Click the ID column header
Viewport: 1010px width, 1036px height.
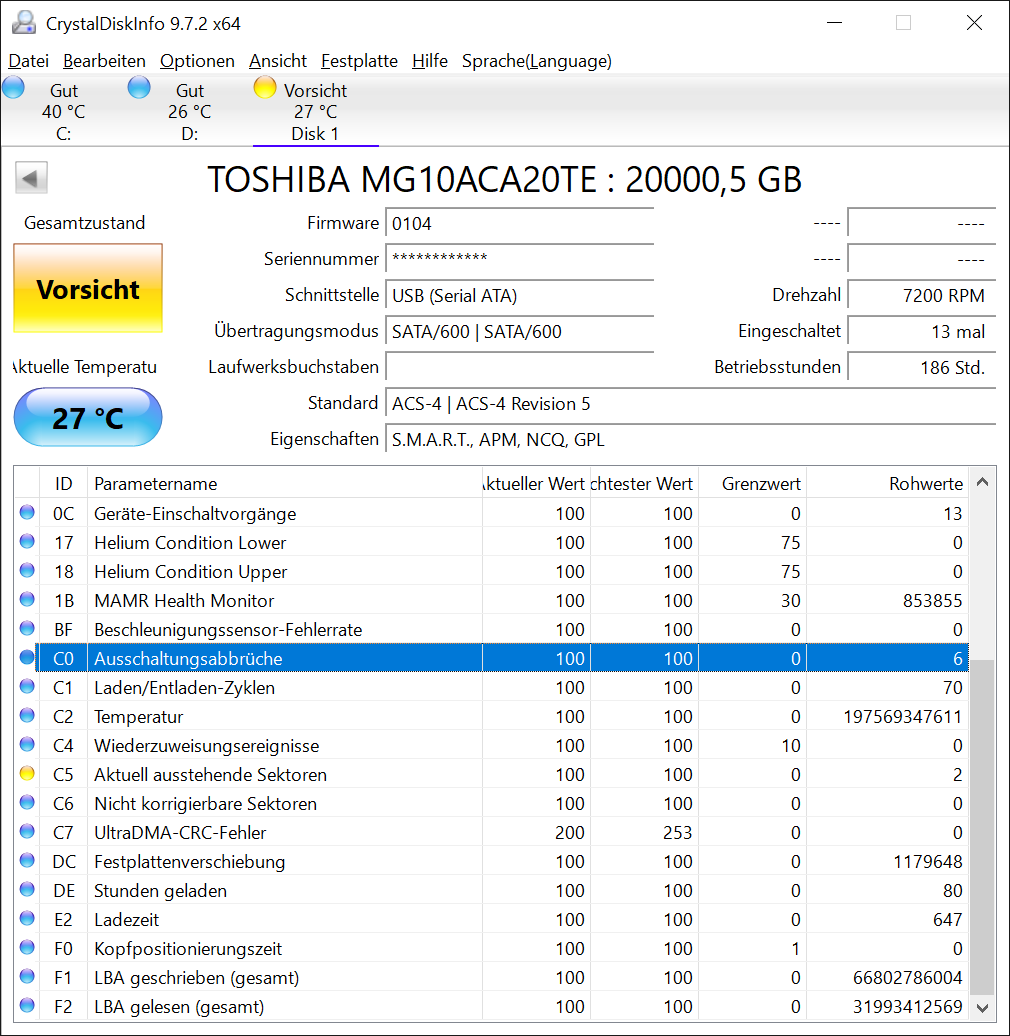63,484
